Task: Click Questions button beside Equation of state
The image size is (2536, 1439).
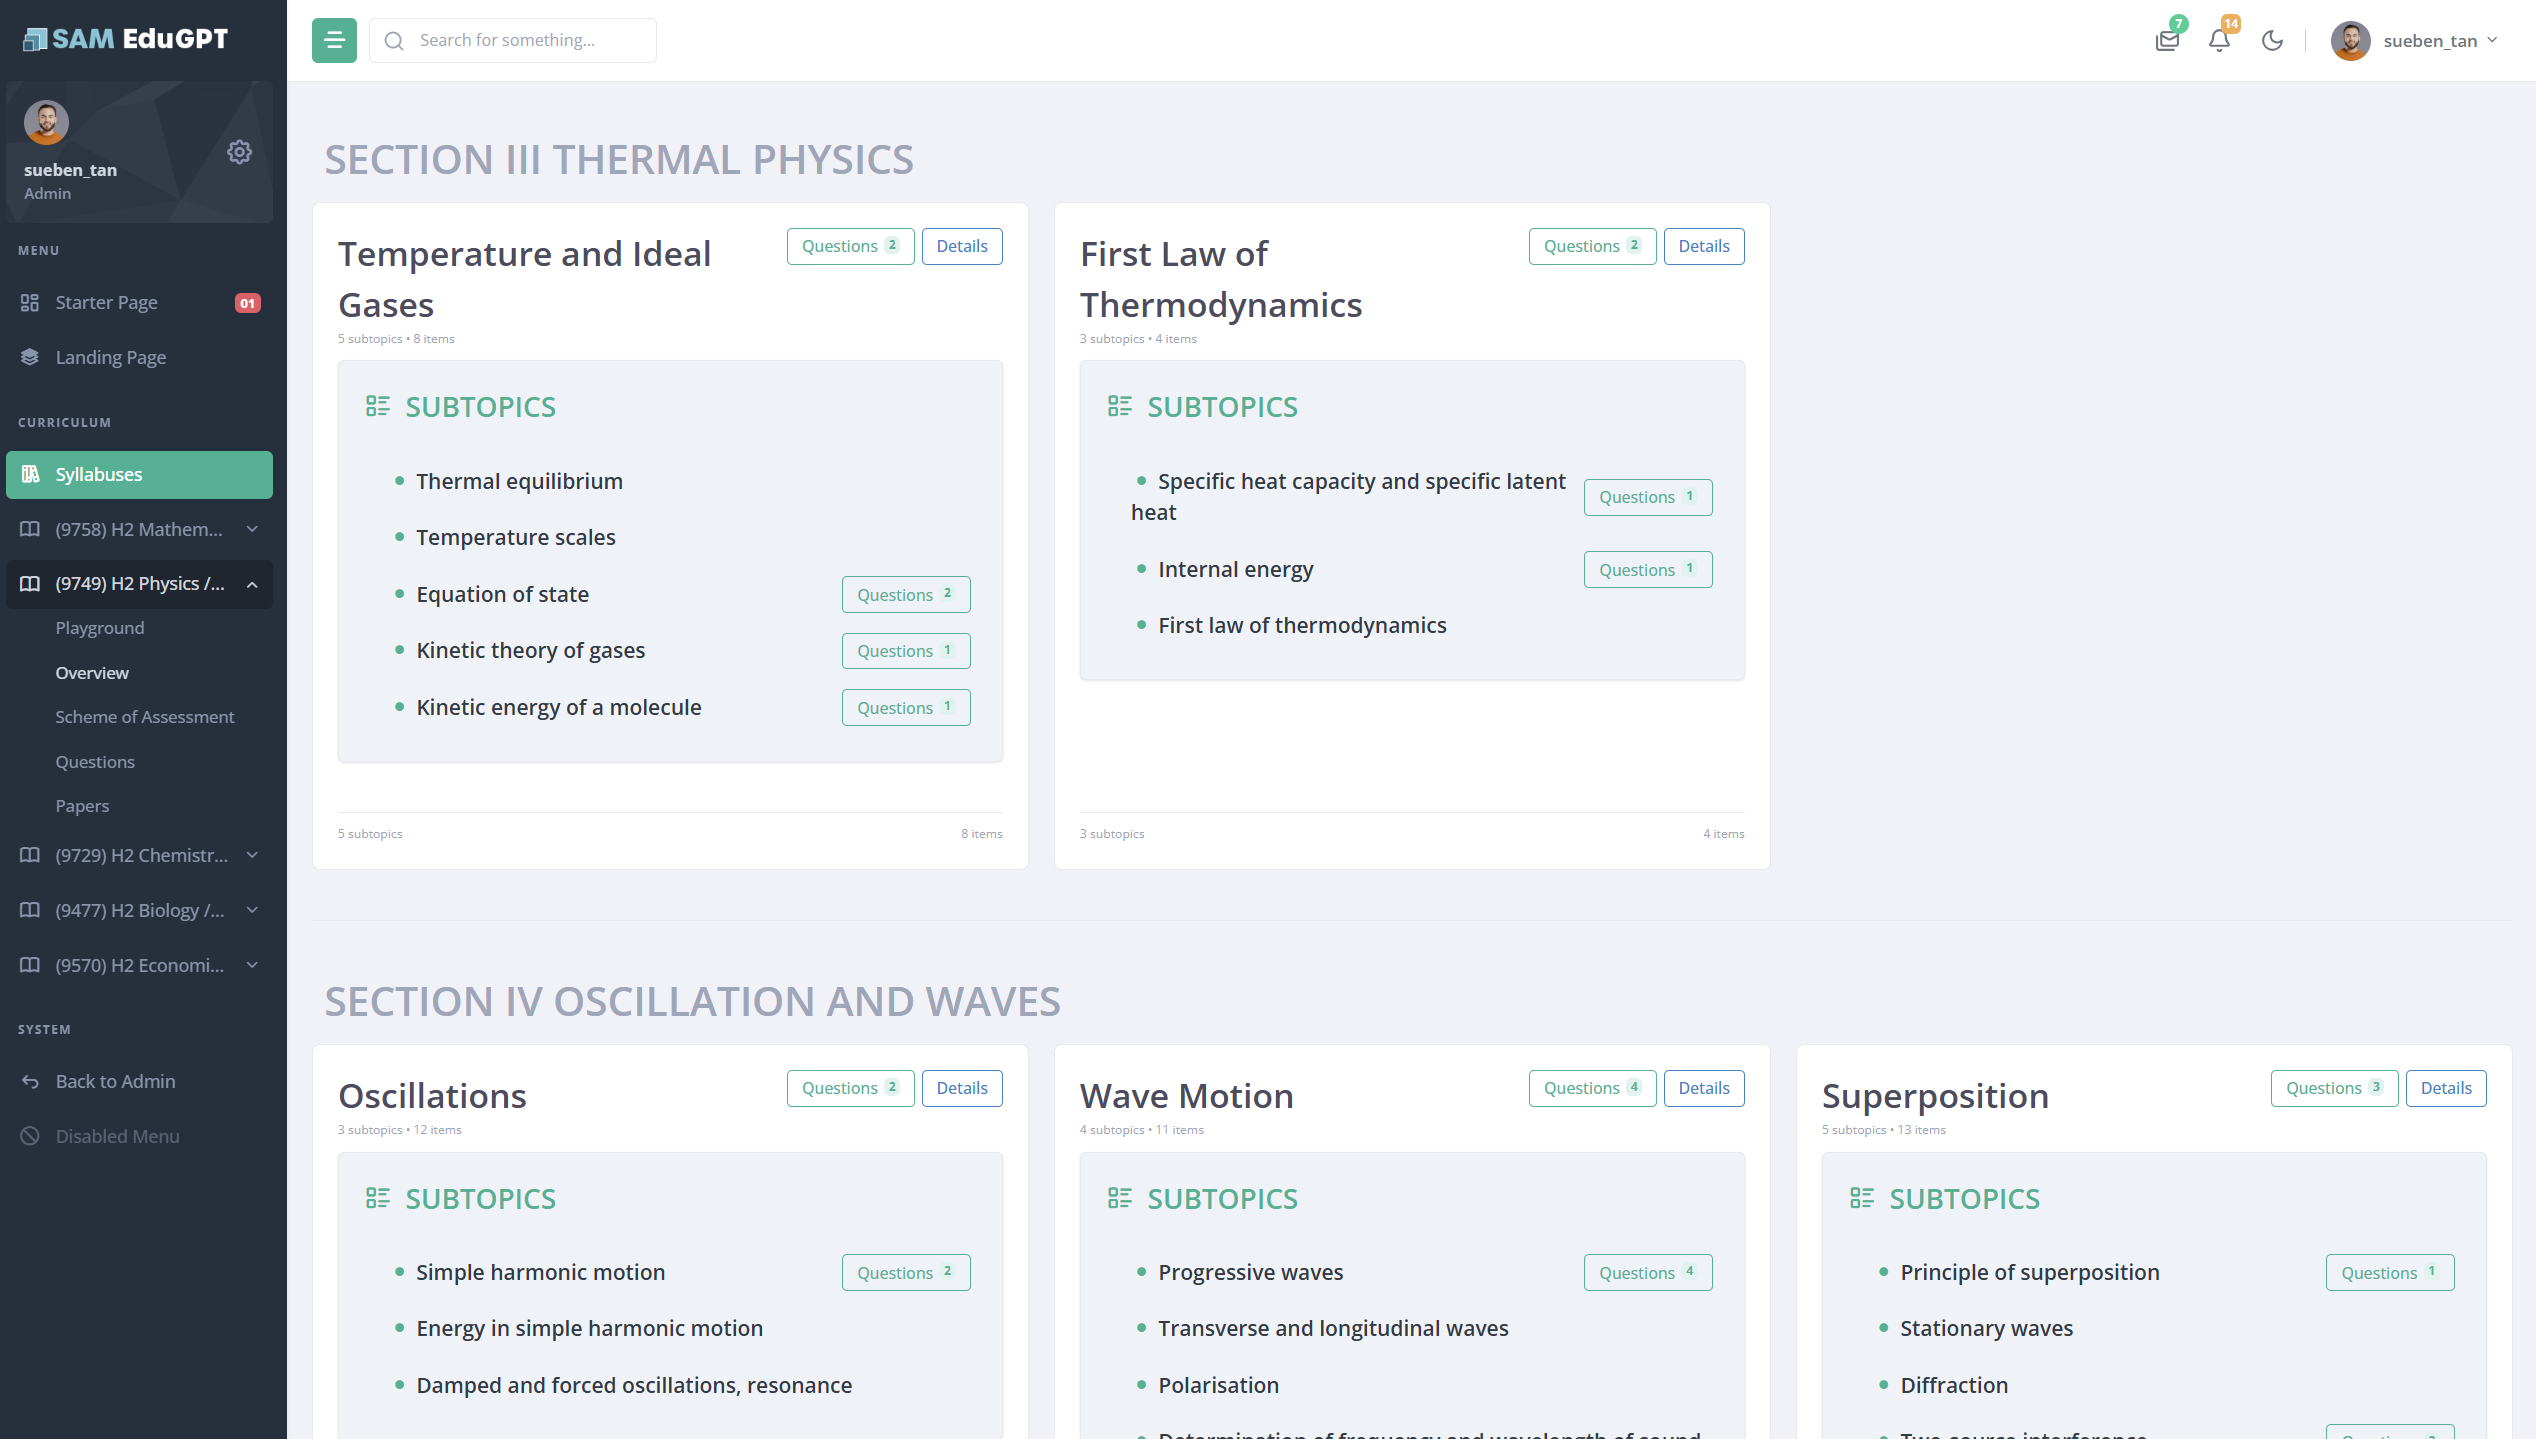Action: (905, 594)
